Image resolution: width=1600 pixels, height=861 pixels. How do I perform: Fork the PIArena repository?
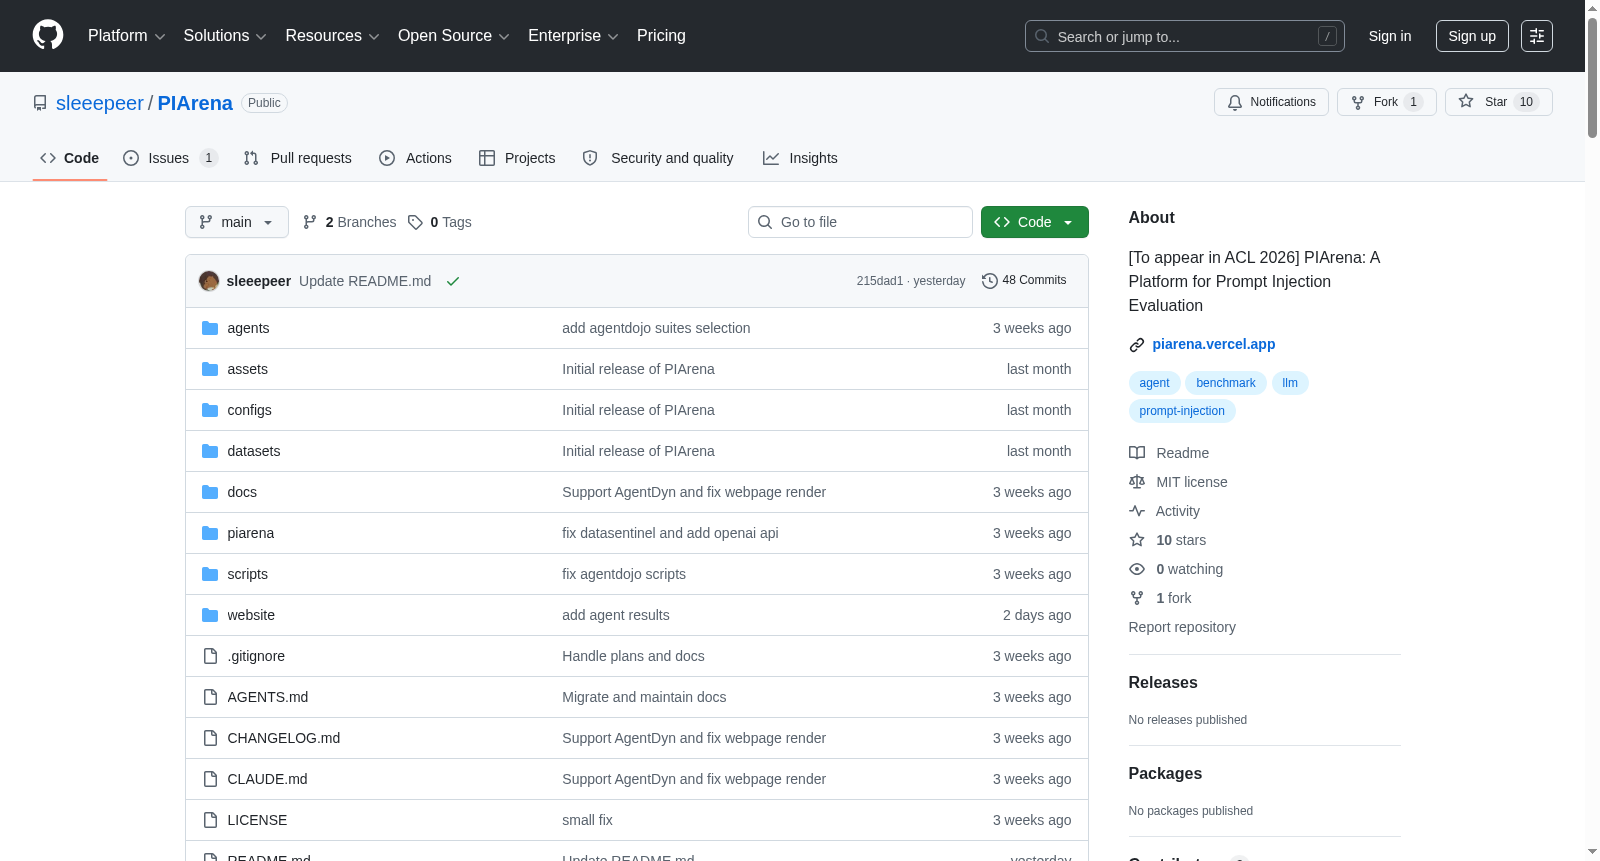(x=1387, y=102)
